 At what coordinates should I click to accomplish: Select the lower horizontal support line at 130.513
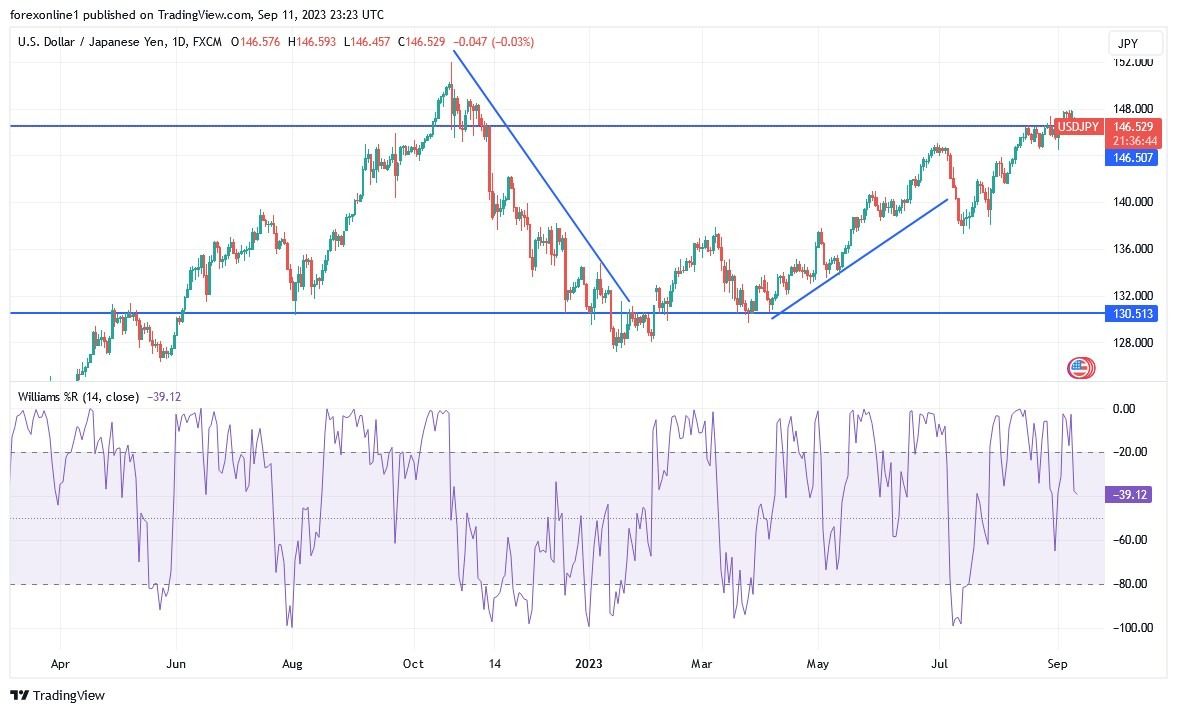click(x=557, y=313)
